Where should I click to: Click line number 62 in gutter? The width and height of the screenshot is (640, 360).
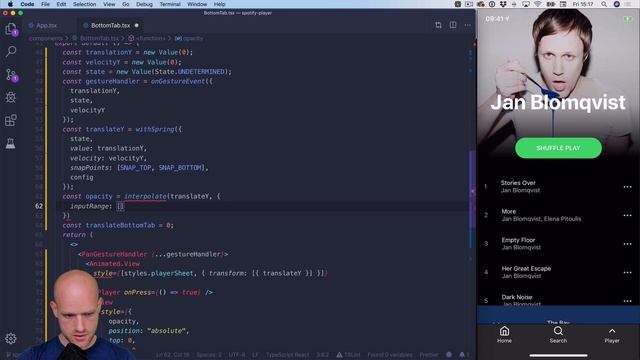click(39, 206)
